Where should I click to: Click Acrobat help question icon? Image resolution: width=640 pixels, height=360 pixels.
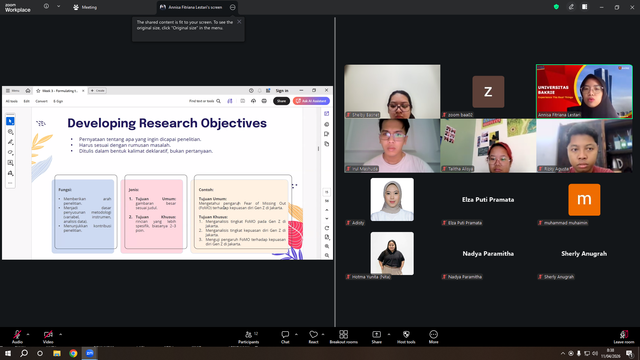[x=251, y=91]
